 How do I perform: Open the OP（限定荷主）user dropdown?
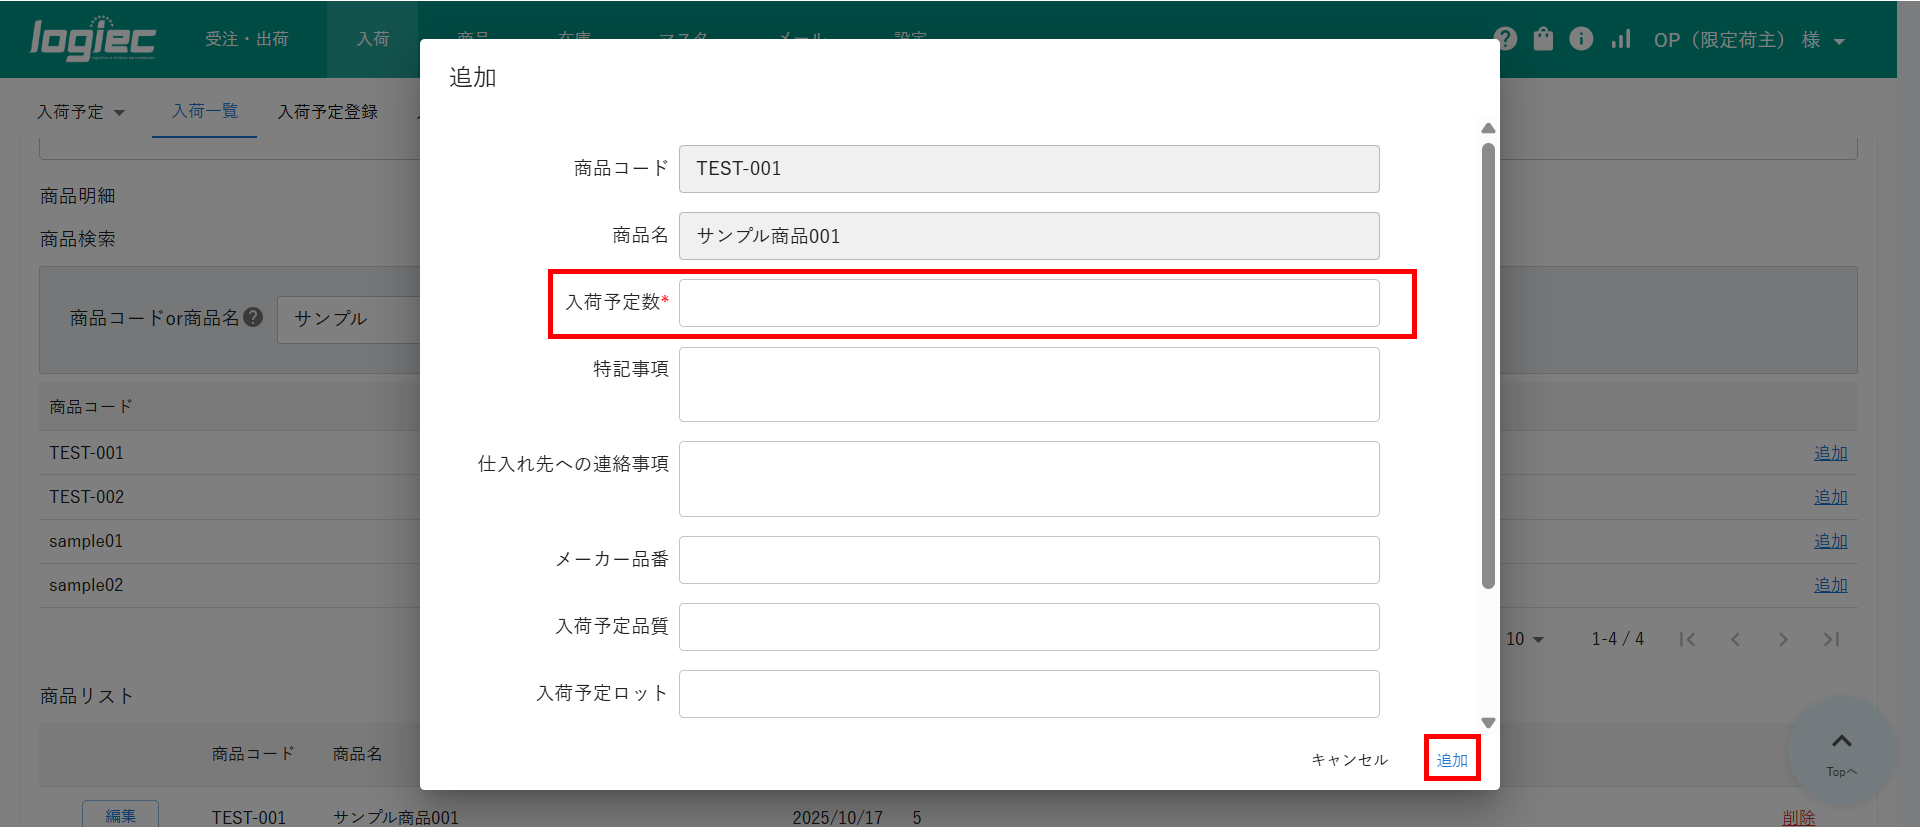1748,40
